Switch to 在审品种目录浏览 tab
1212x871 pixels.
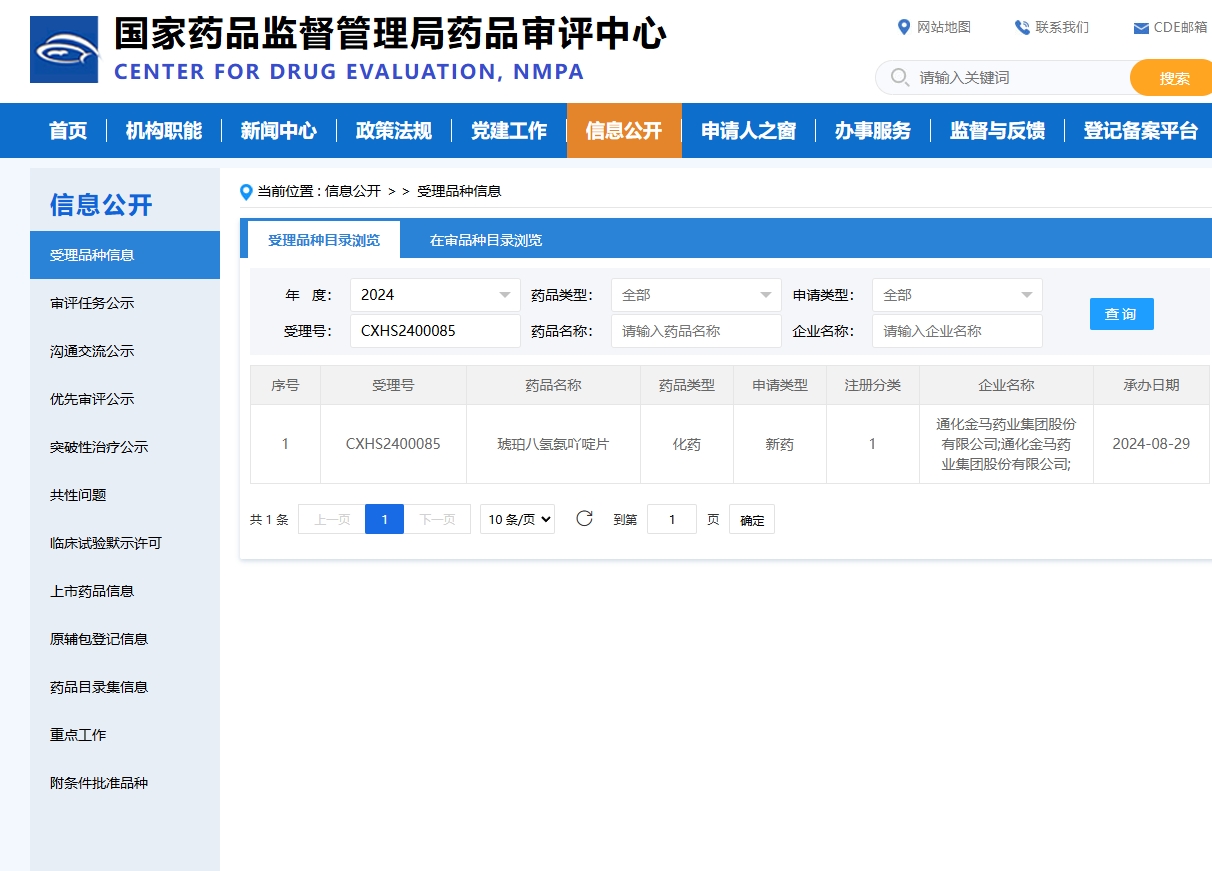[486, 240]
